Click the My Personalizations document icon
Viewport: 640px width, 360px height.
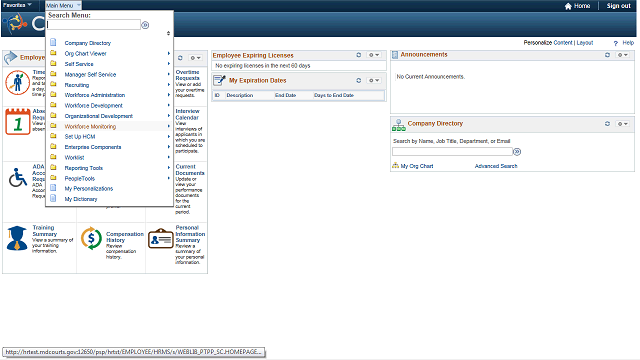coord(53,188)
